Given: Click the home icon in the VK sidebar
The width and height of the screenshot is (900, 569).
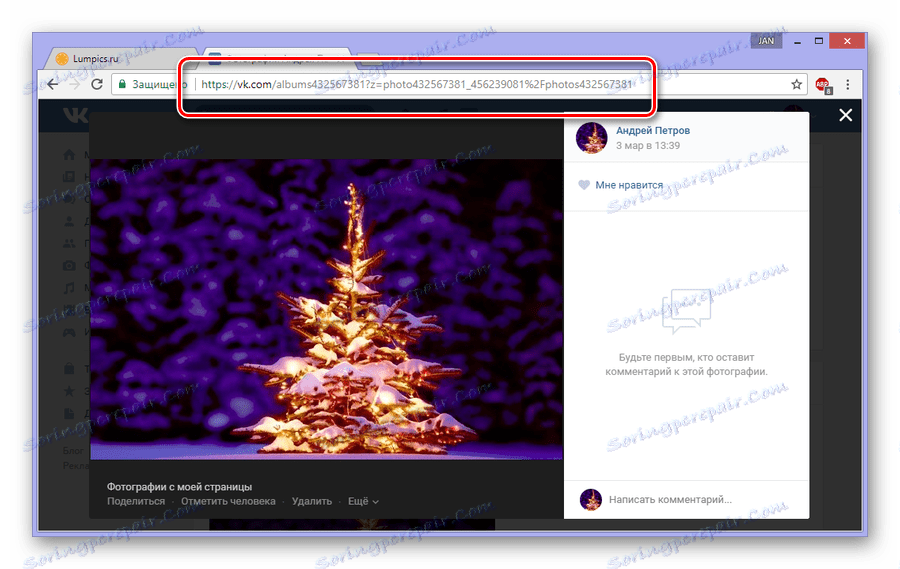Looking at the screenshot, I should (x=69, y=154).
